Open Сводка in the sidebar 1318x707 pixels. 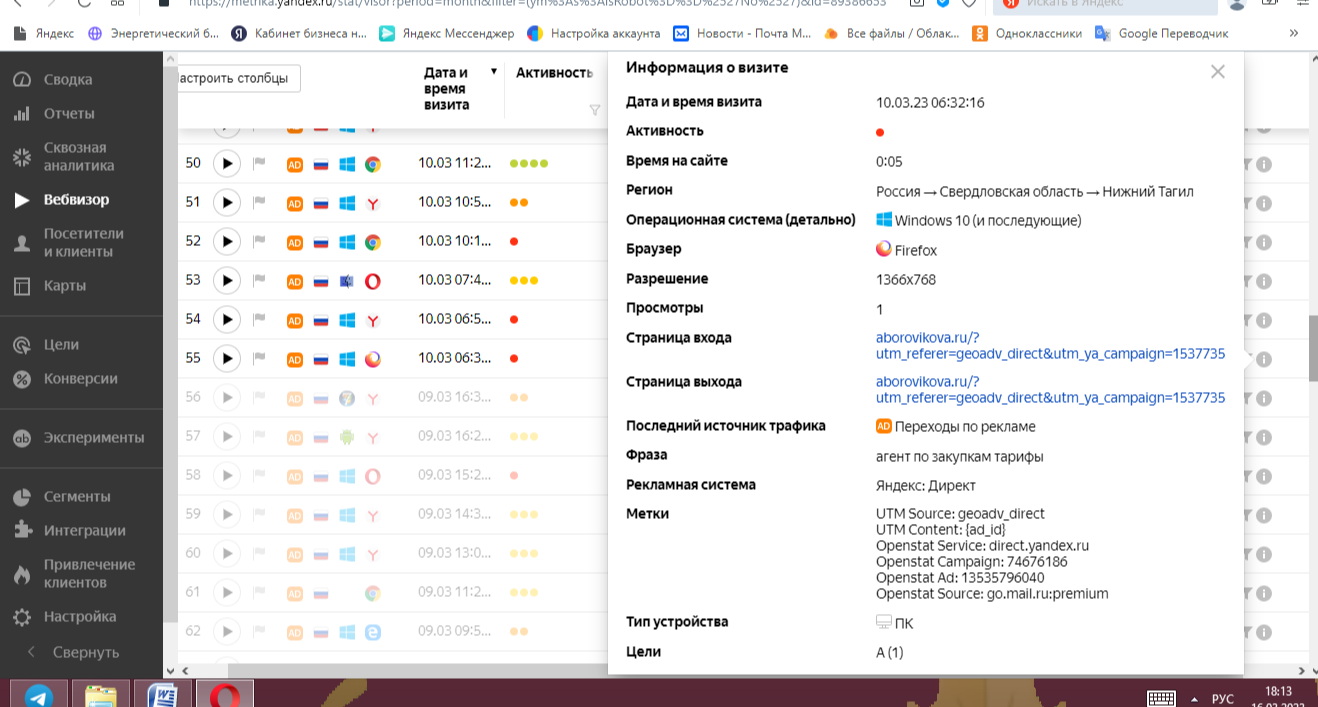(x=68, y=80)
